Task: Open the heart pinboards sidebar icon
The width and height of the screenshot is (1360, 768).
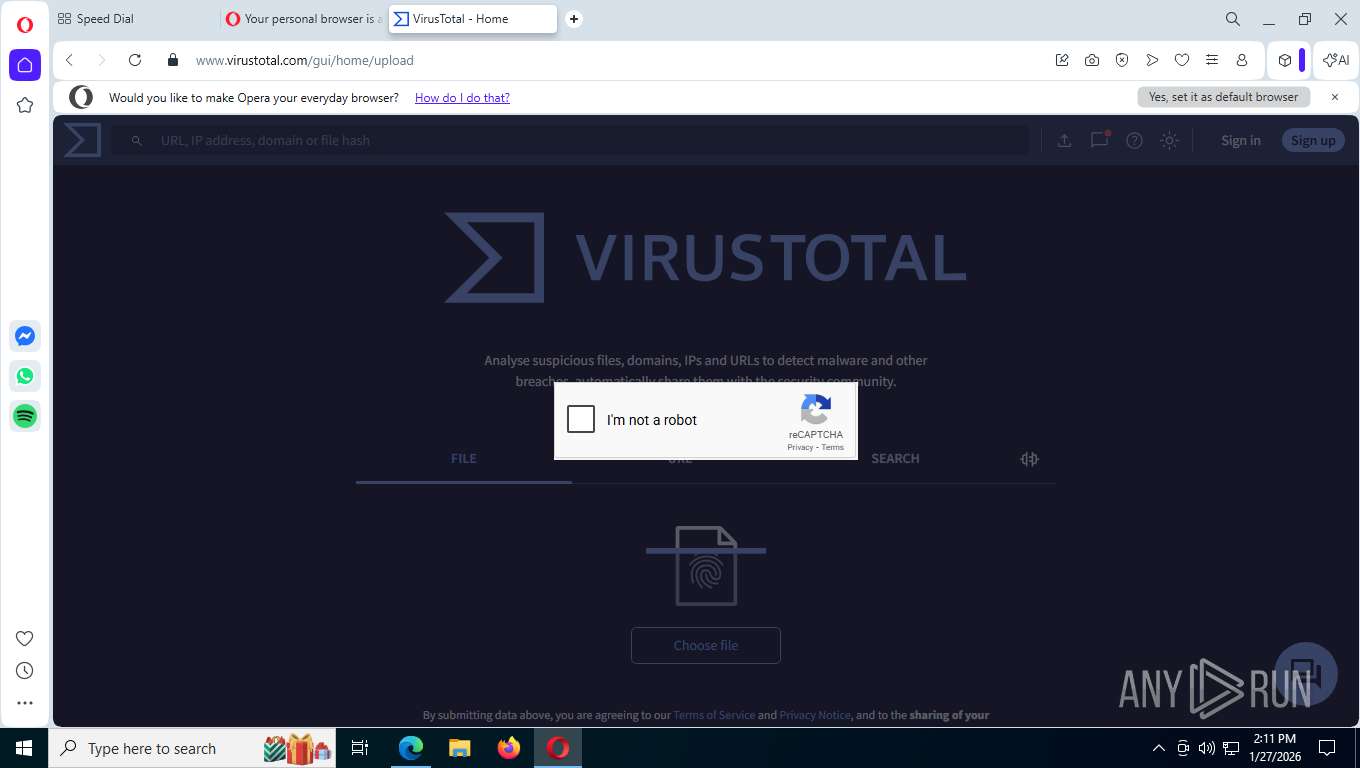Action: click(x=25, y=639)
